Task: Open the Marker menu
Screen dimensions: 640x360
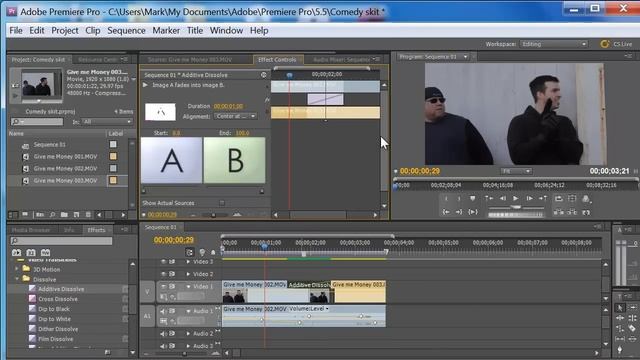Action: [166, 31]
